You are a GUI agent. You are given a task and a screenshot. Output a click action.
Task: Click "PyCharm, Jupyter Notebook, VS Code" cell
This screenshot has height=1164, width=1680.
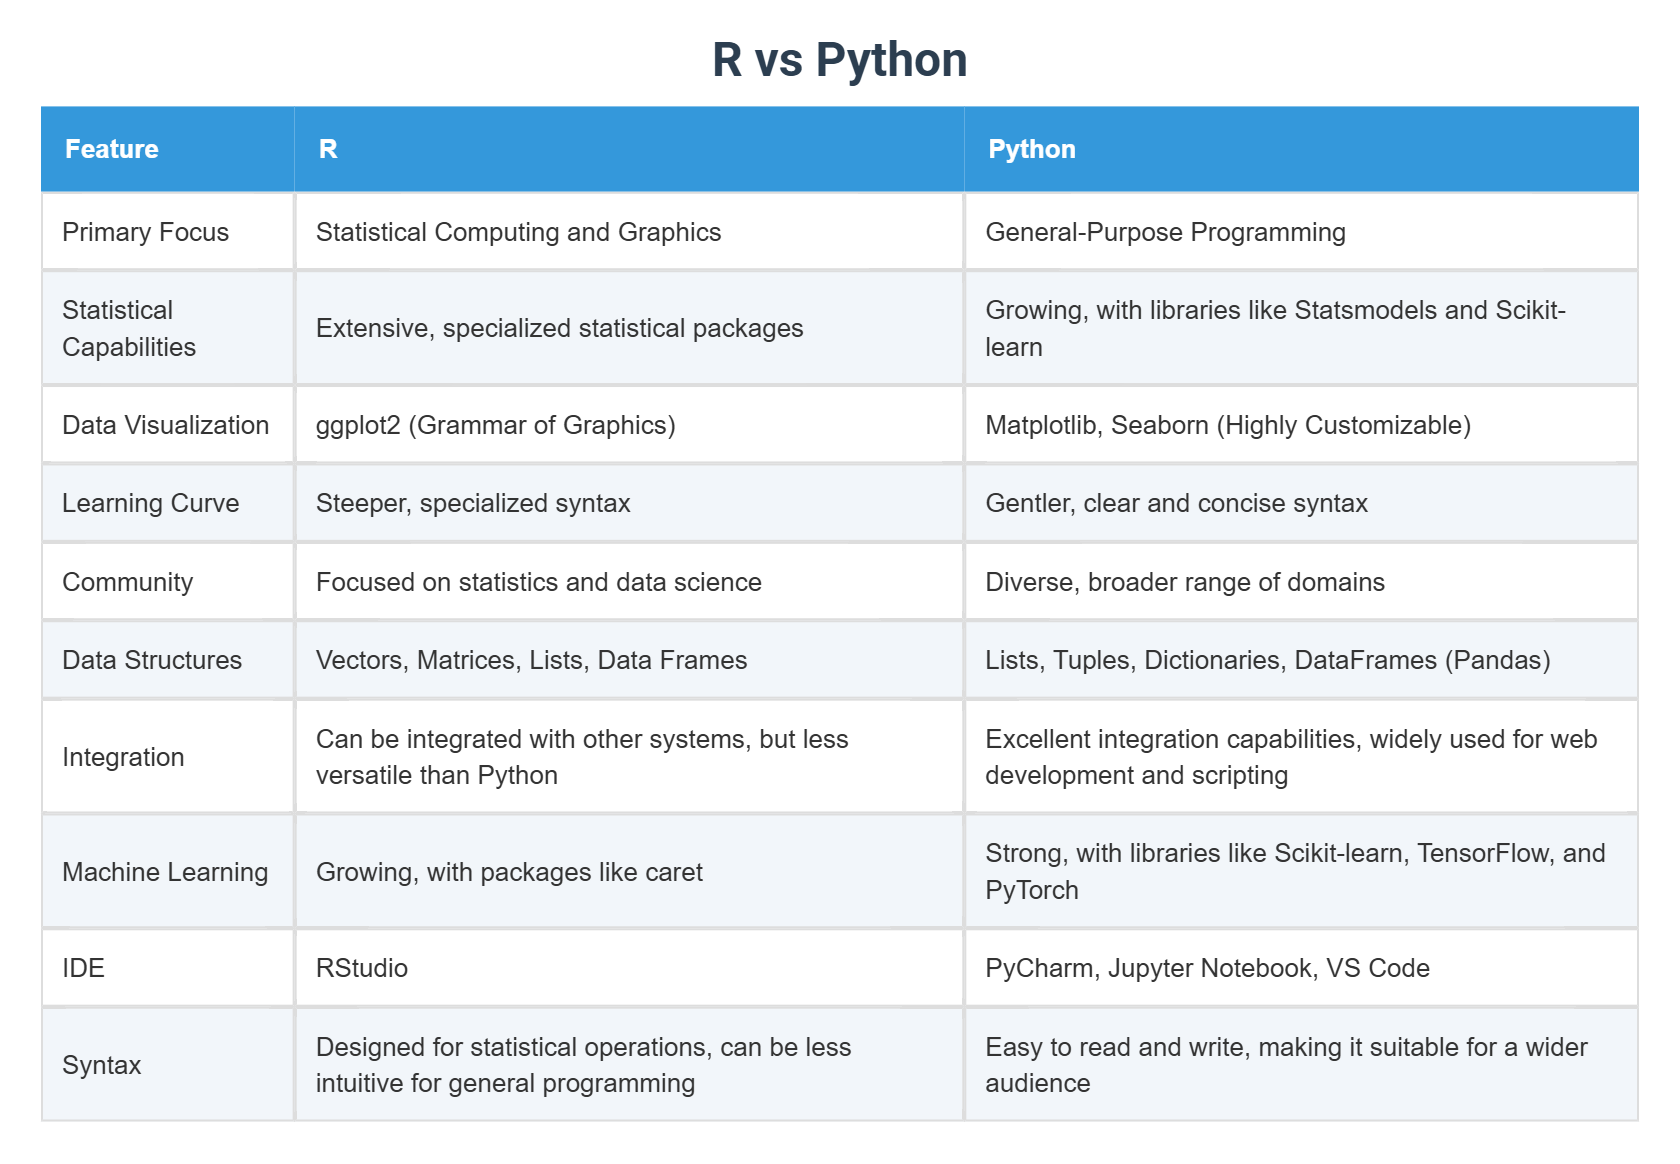pos(1301,968)
